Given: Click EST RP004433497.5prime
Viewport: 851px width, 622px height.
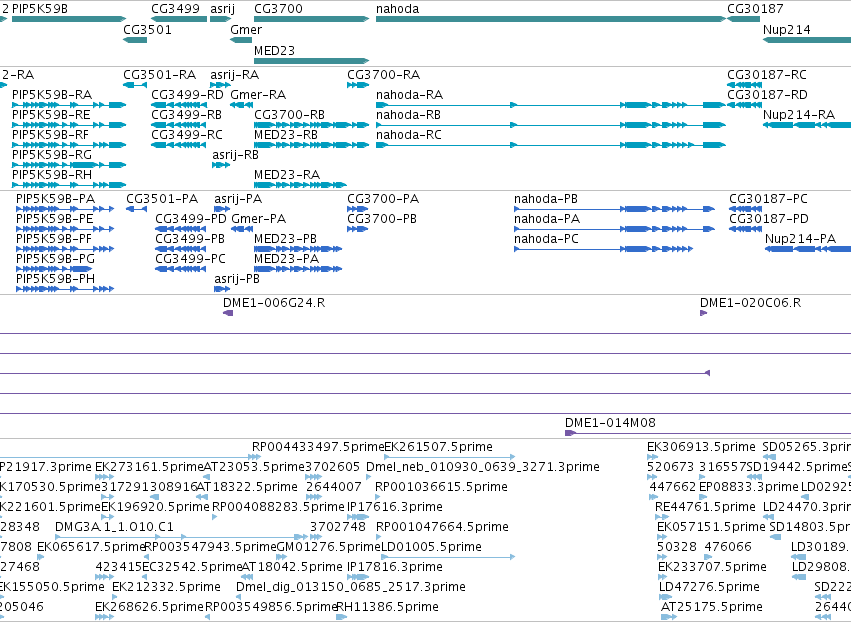Looking at the screenshot, I should click(317, 447).
